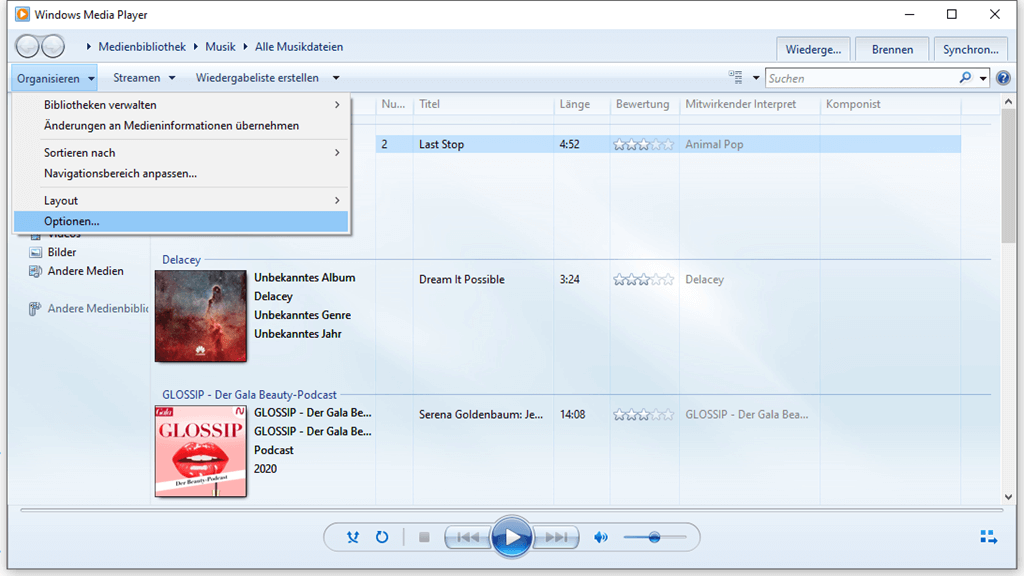The width and height of the screenshot is (1024, 576).
Task: Select the Dream It Possible track
Action: [x=462, y=280]
